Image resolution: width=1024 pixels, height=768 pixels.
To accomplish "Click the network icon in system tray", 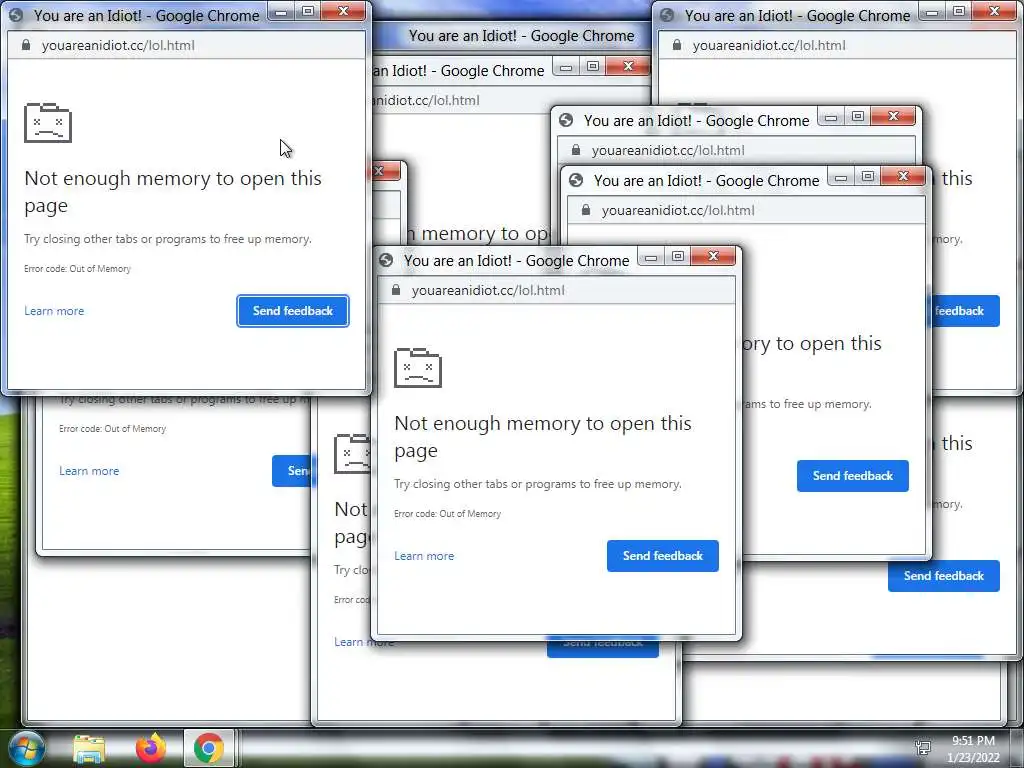I will (x=923, y=747).
